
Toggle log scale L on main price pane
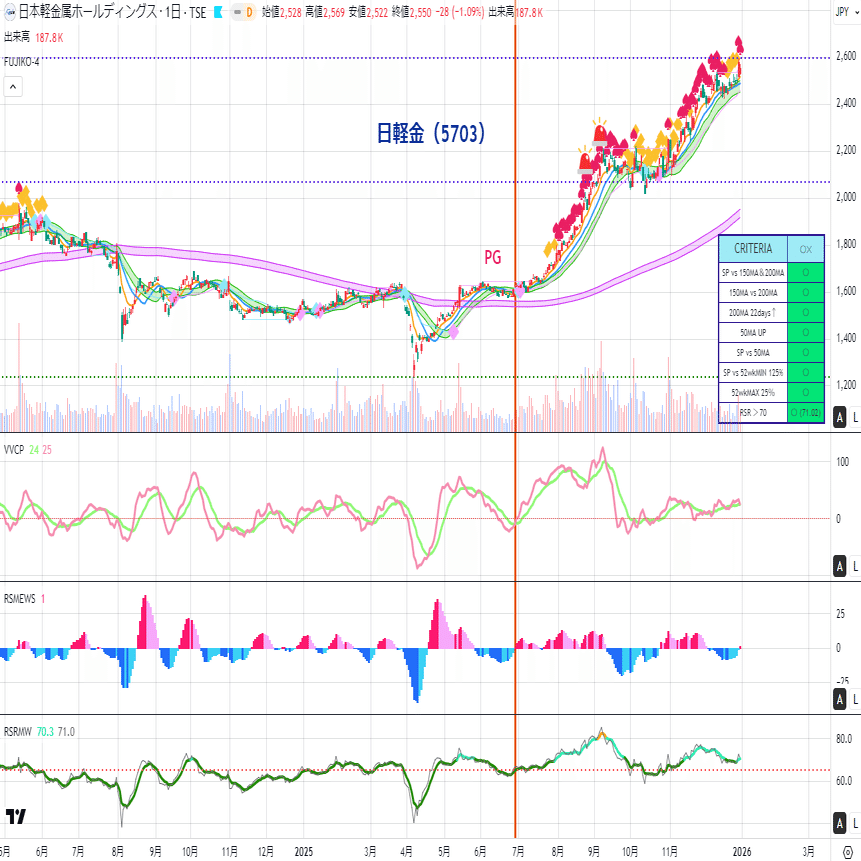click(855, 417)
